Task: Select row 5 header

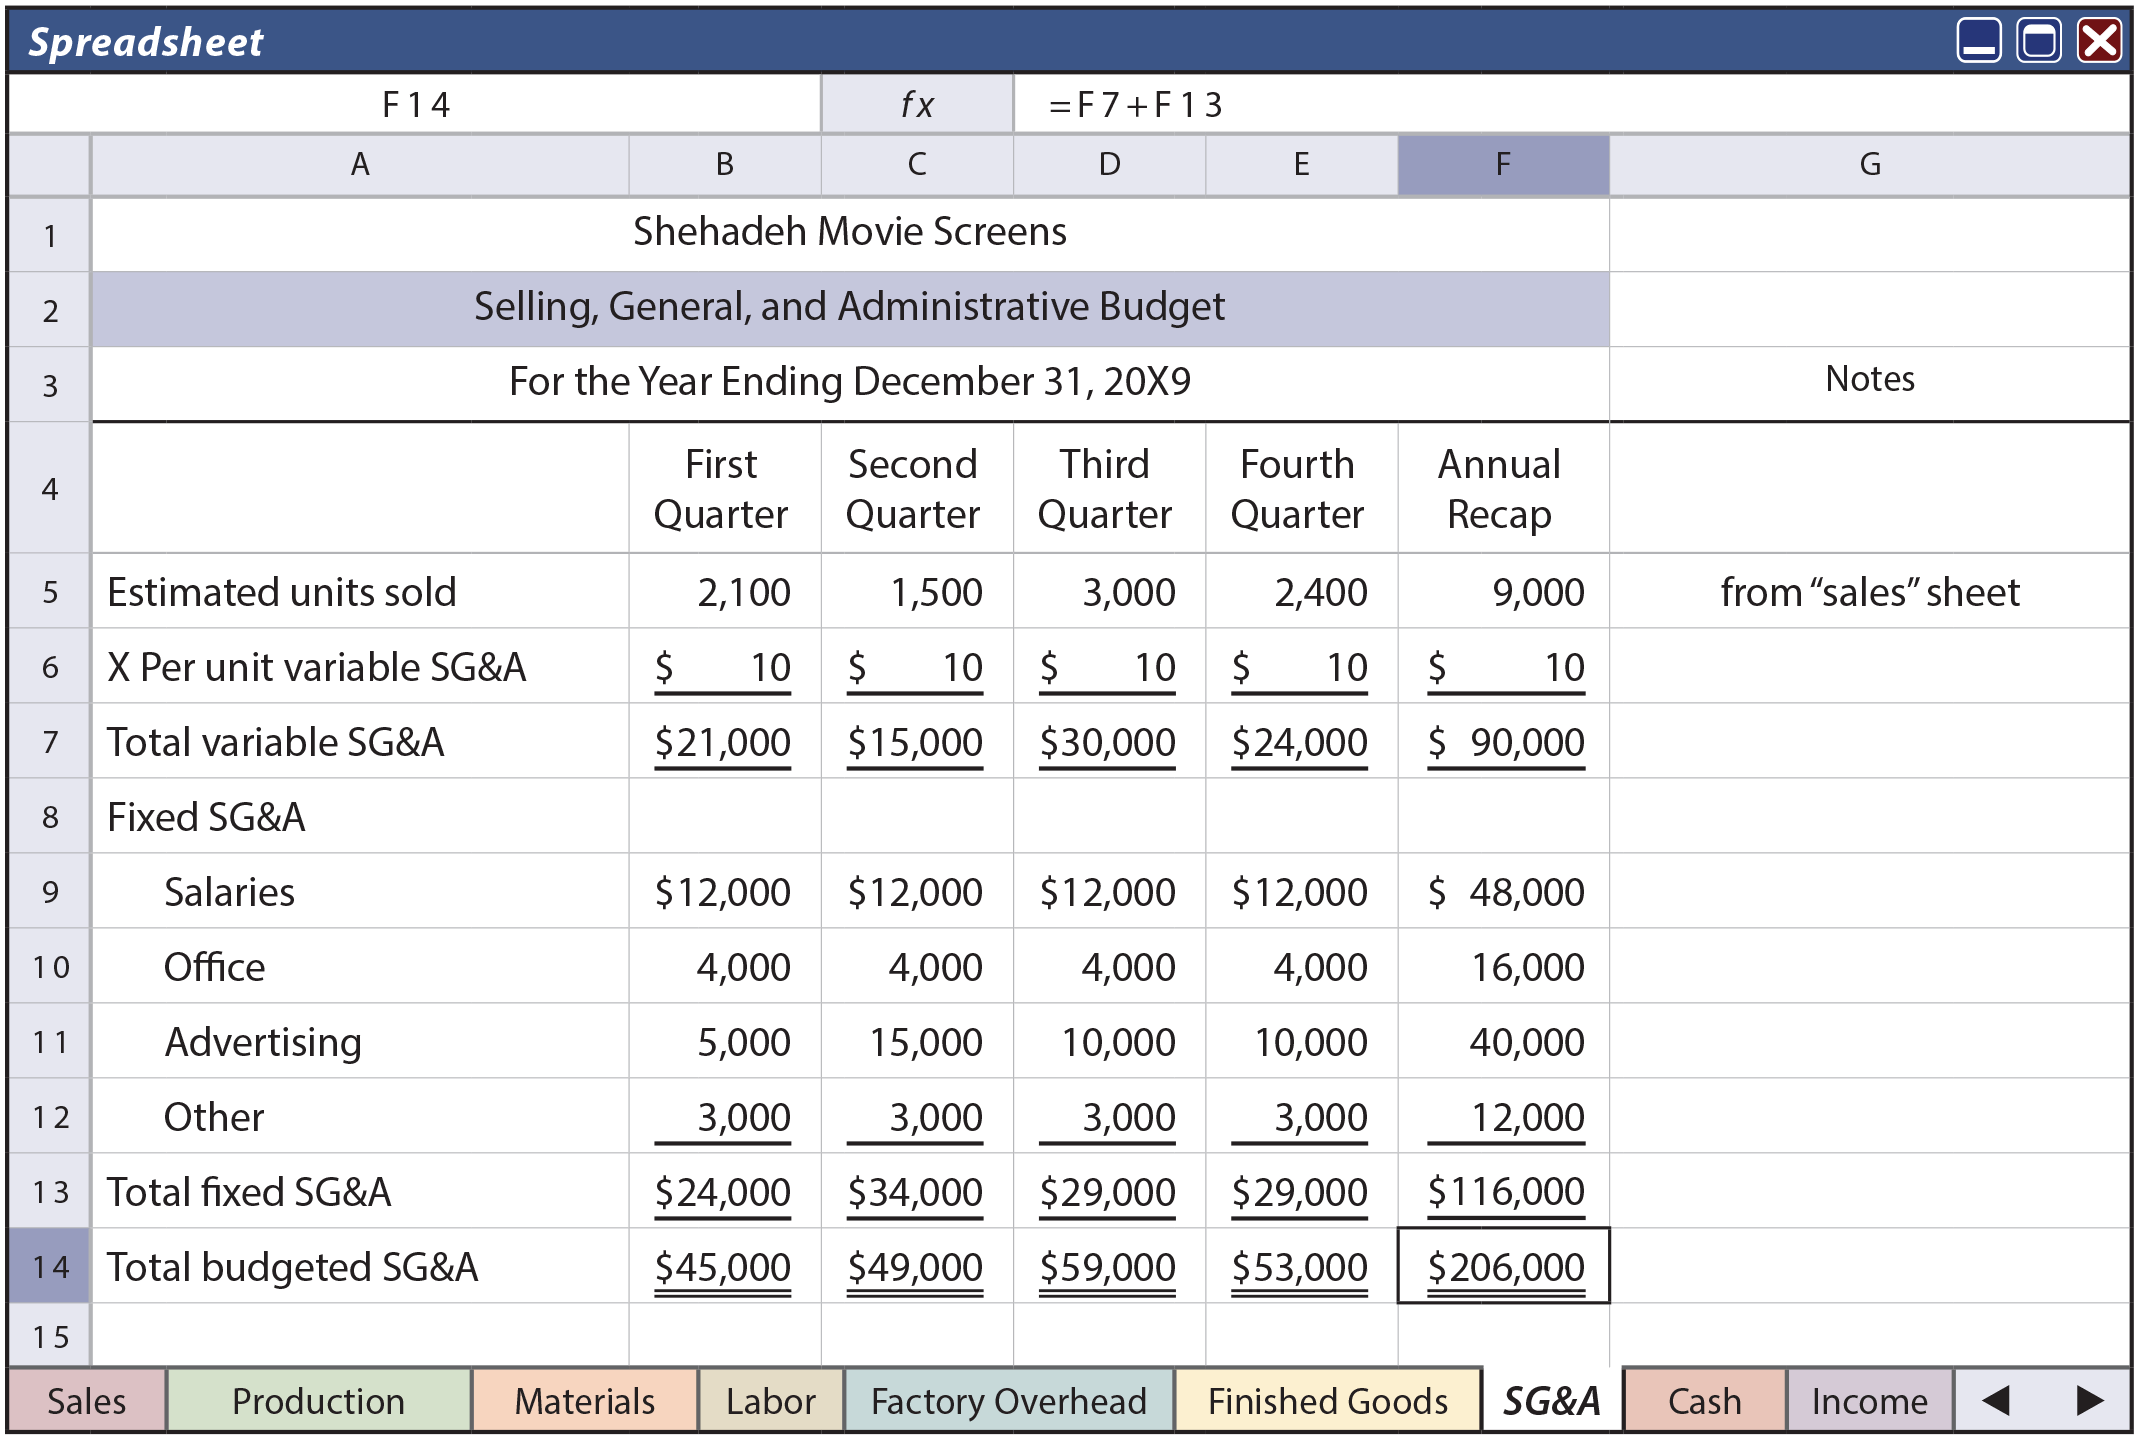Action: [50, 591]
